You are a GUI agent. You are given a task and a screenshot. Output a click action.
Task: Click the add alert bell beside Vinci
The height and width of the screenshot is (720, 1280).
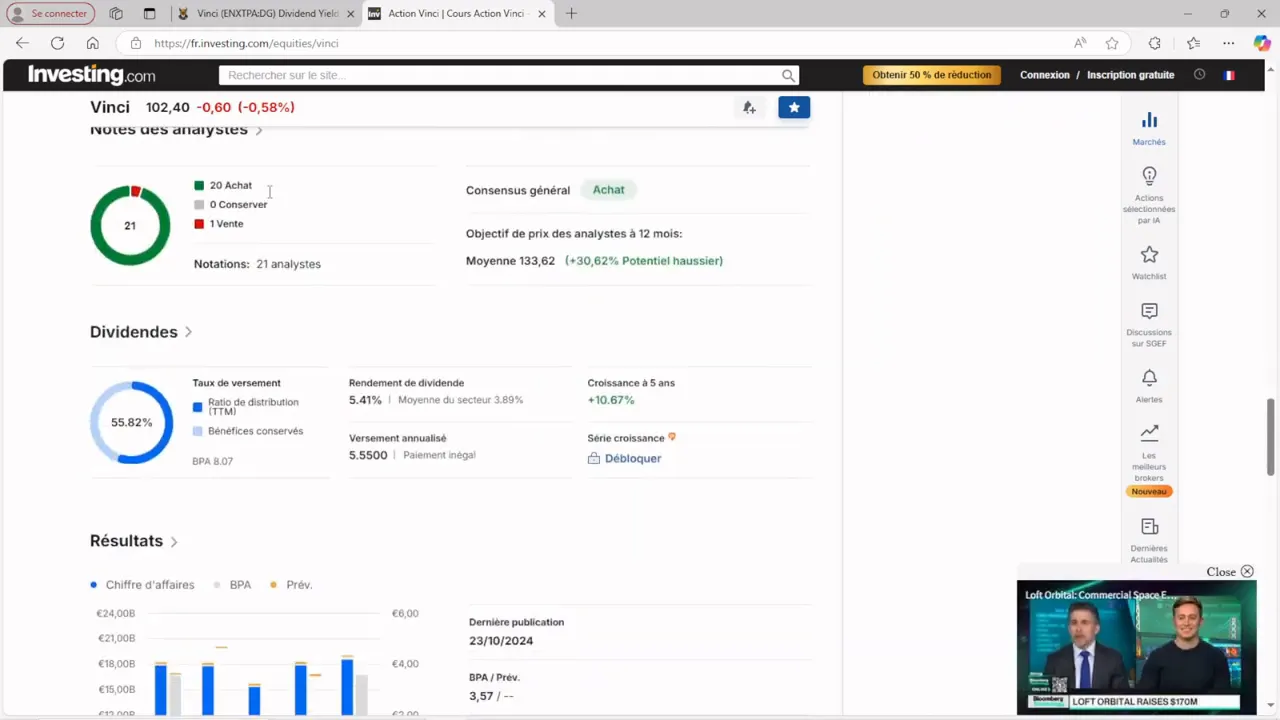[749, 107]
